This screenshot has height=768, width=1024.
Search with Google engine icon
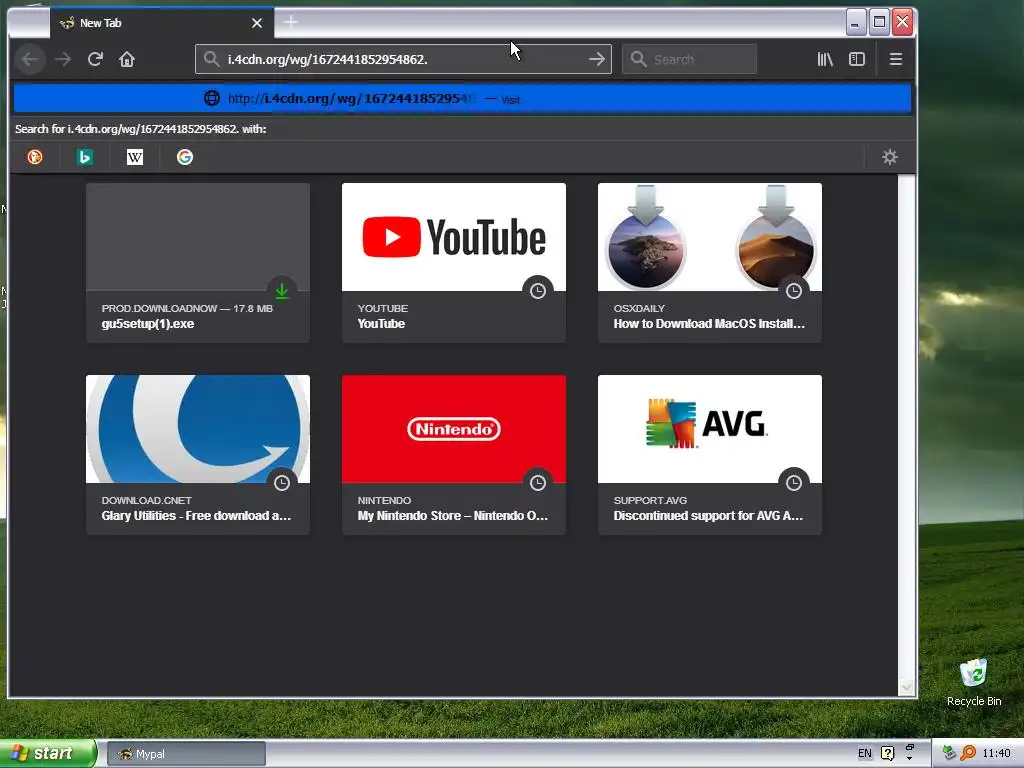coord(185,157)
